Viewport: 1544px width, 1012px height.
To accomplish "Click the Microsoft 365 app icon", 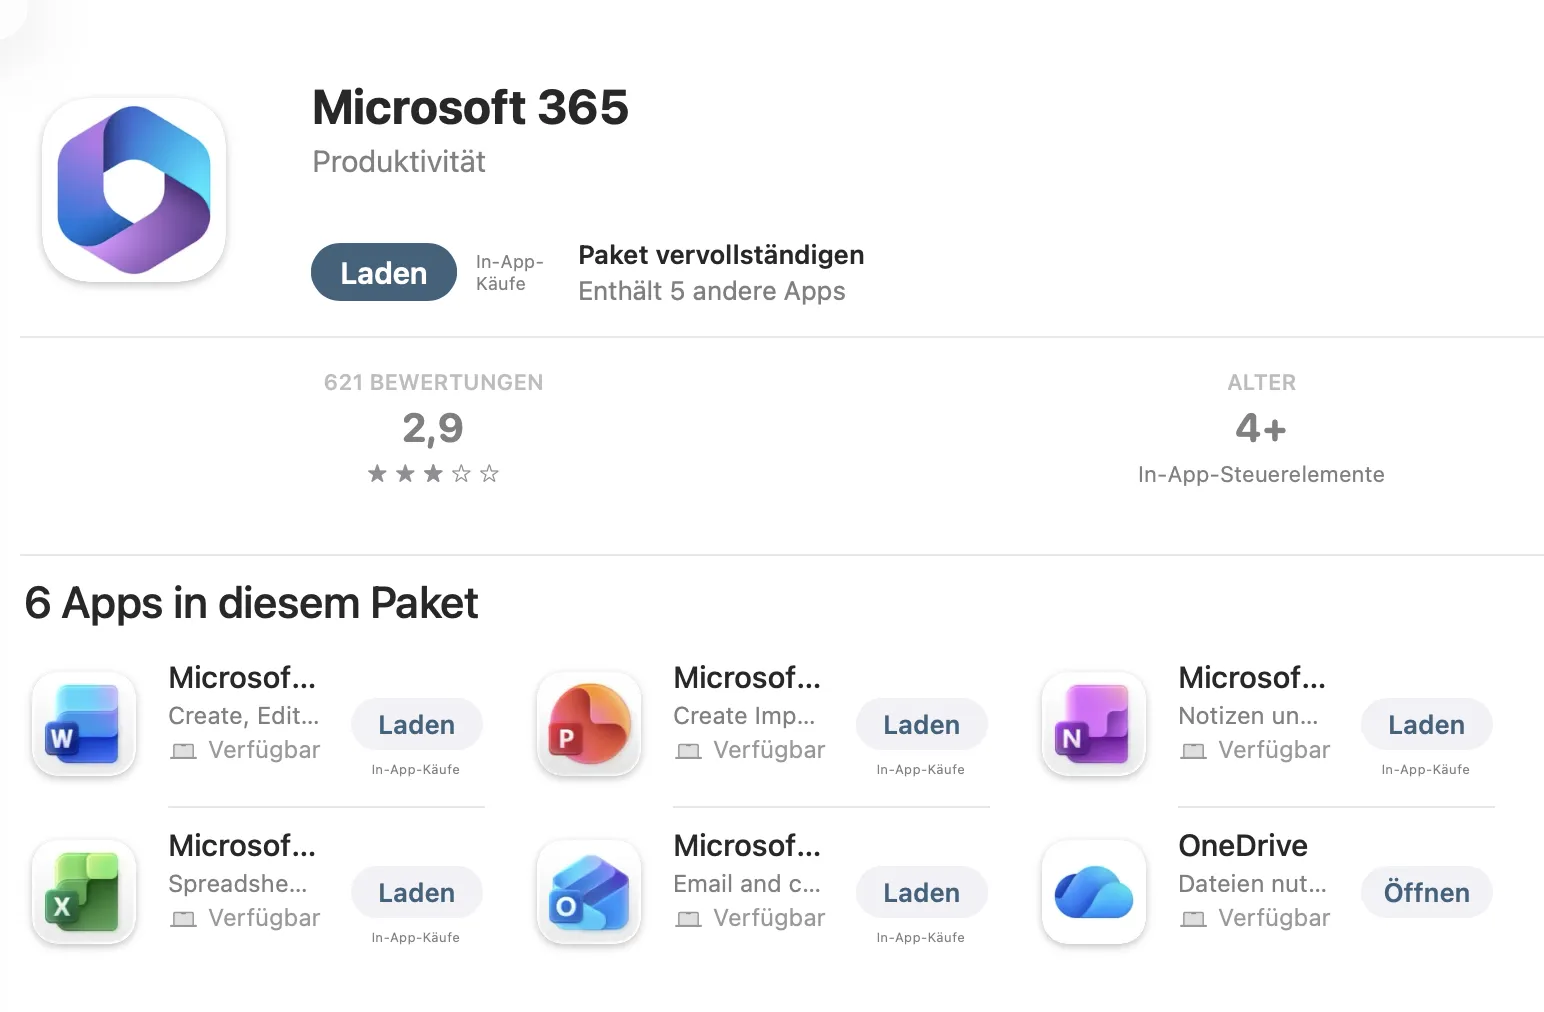I will (x=134, y=190).
